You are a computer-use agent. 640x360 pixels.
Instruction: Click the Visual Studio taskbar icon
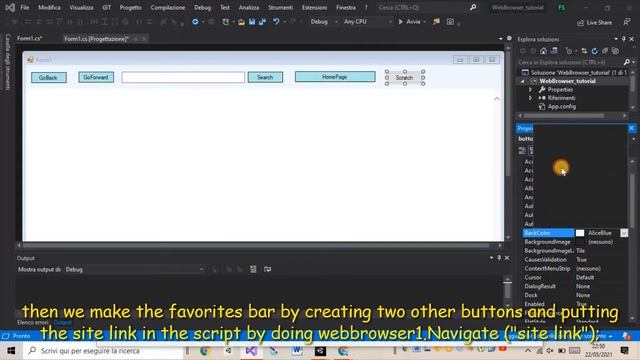coord(251,351)
